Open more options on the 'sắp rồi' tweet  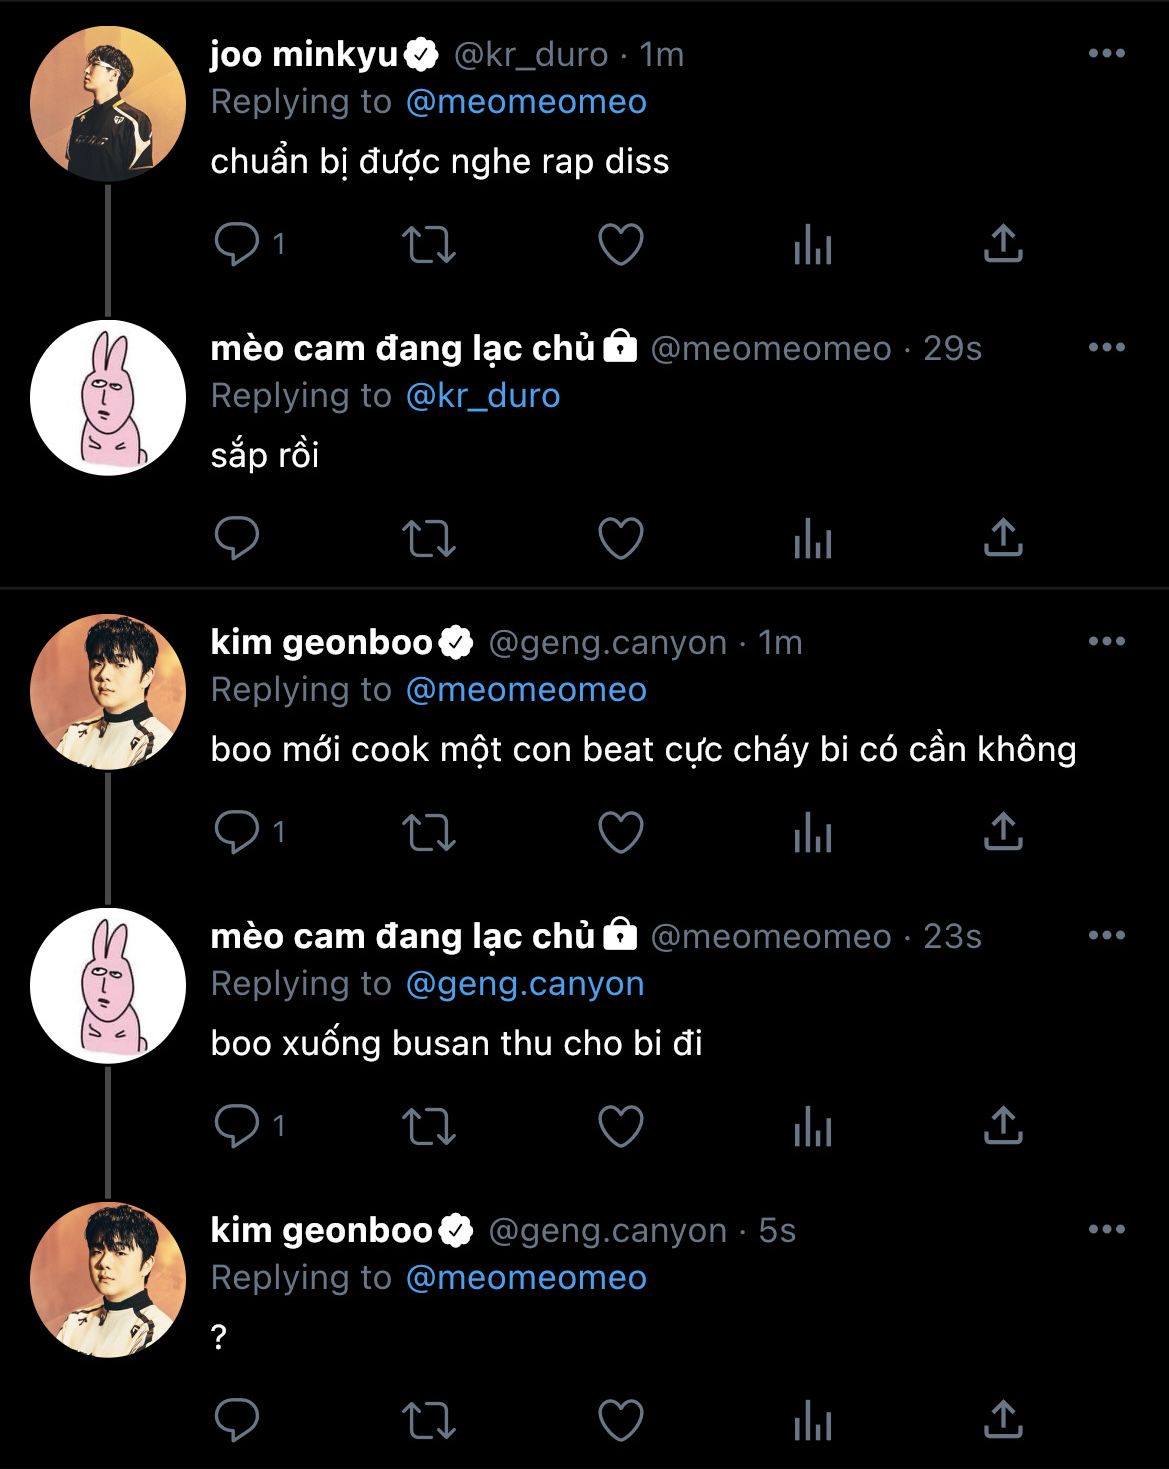point(1106,348)
